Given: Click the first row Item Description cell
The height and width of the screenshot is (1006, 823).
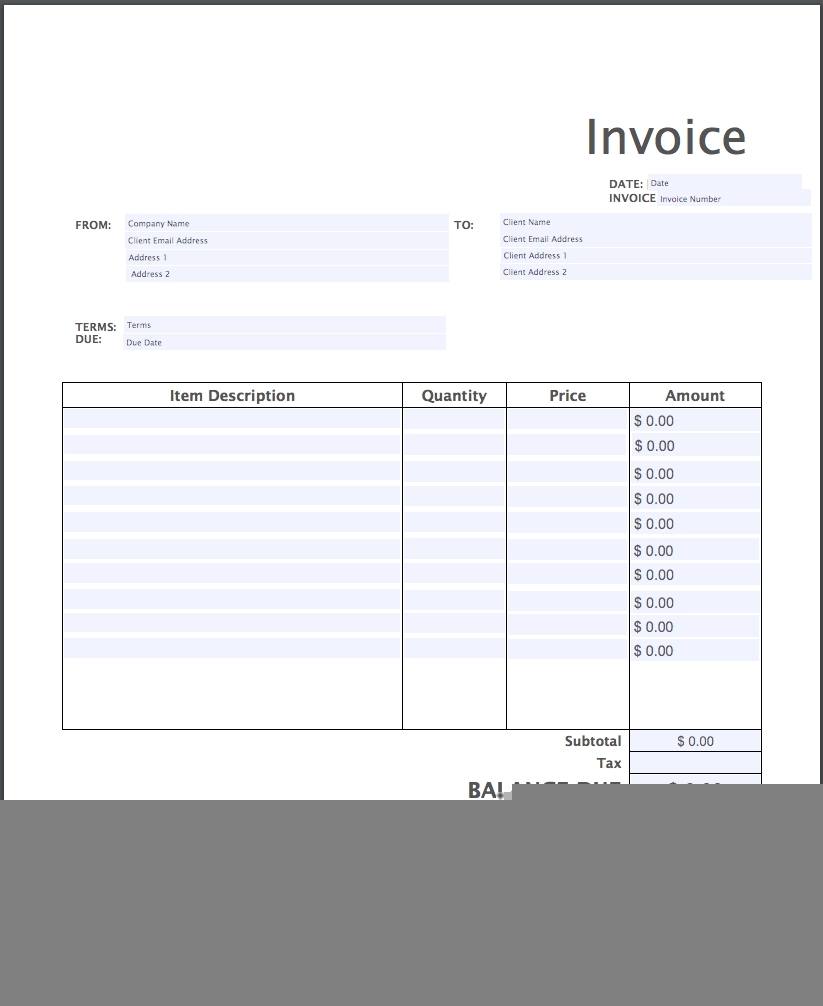Looking at the screenshot, I should coord(232,420).
